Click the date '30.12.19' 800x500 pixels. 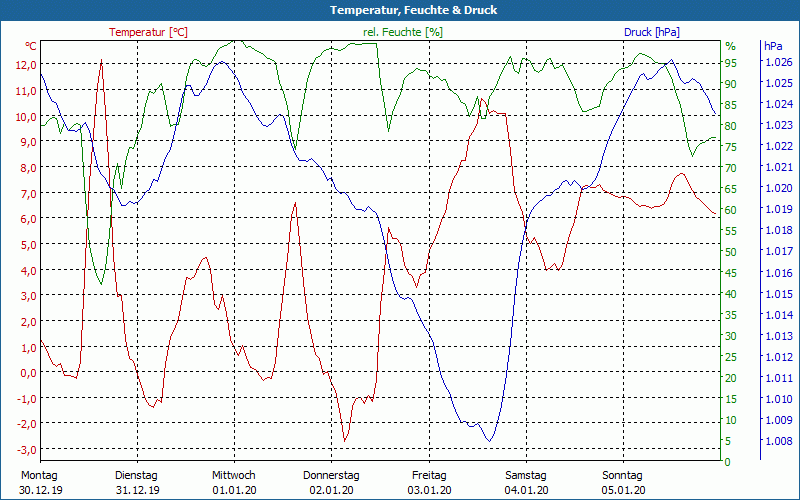[x=41, y=490]
